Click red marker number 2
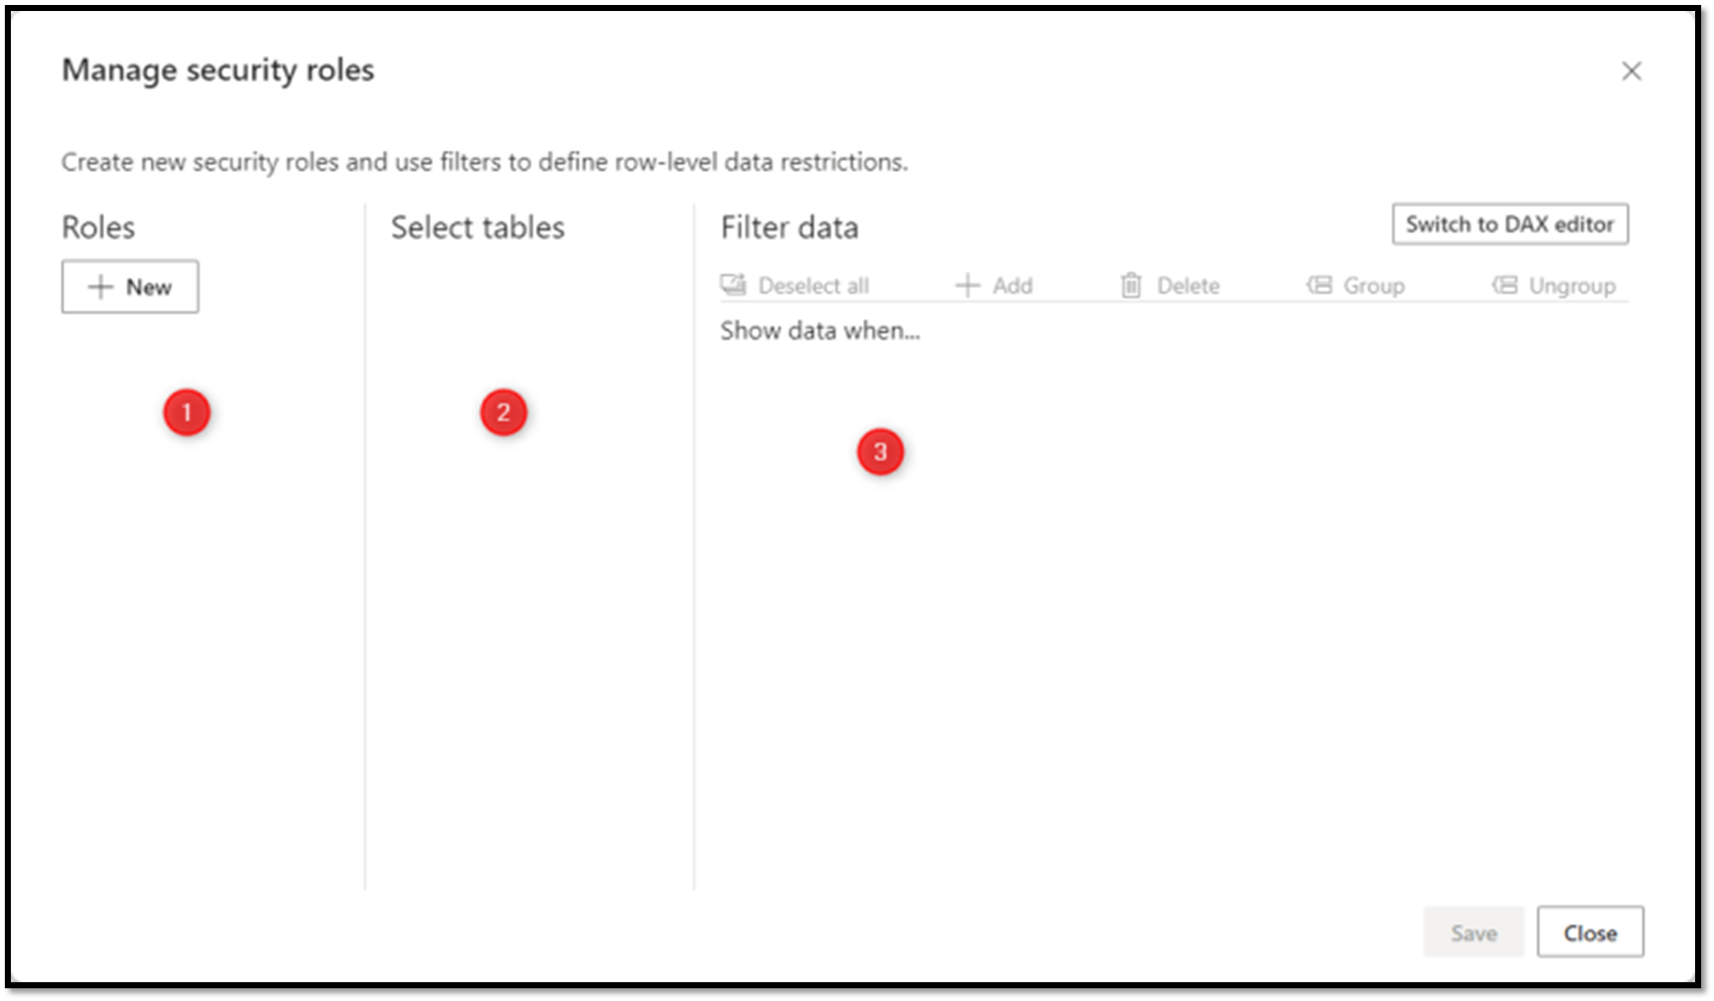This screenshot has width=1714, height=1001. tap(503, 412)
